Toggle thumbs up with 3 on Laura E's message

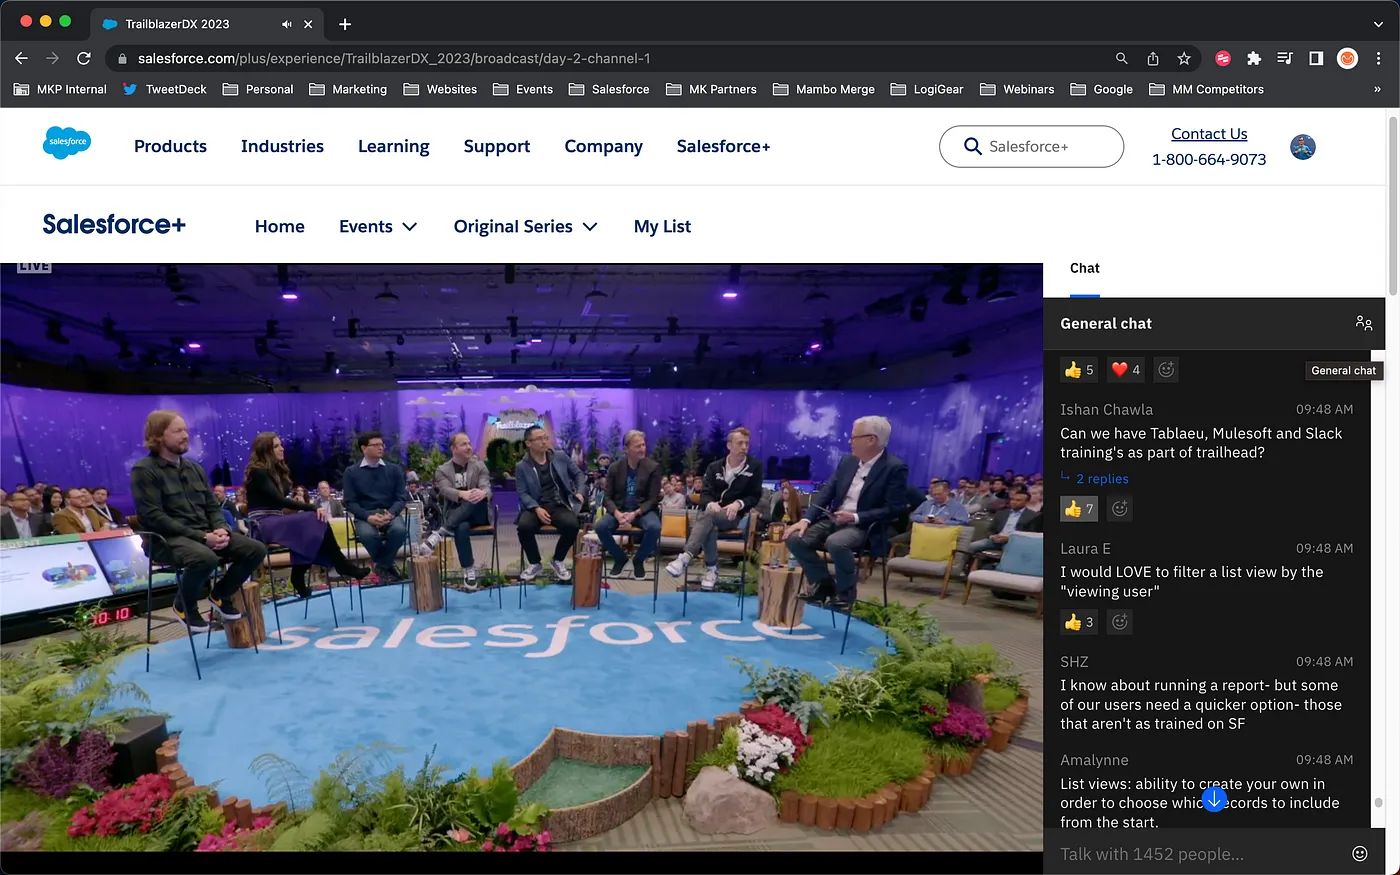coord(1079,622)
